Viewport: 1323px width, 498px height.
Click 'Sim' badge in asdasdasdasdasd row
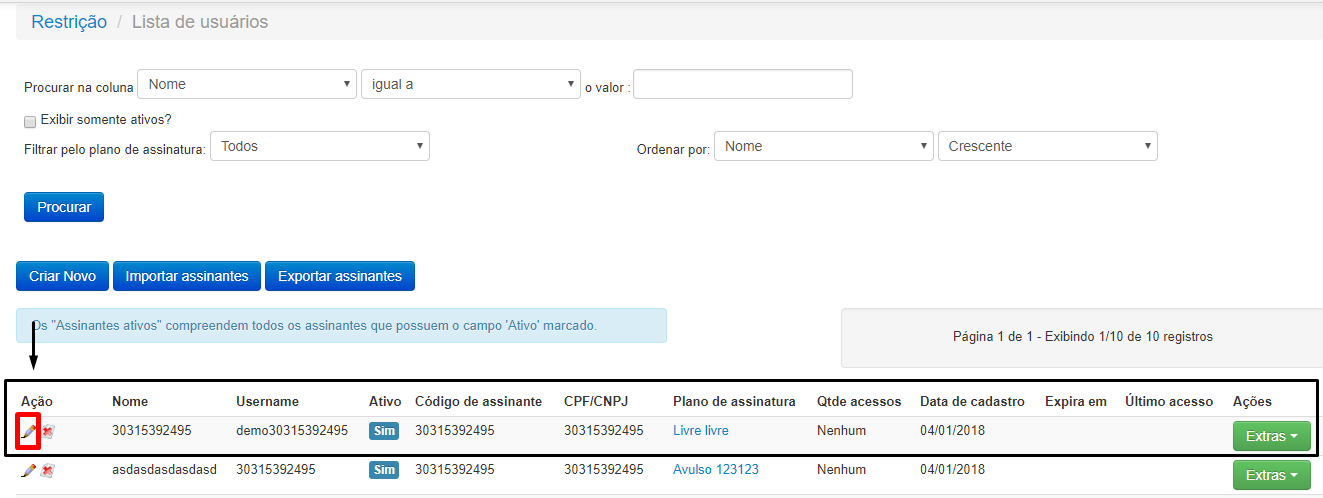(x=384, y=470)
